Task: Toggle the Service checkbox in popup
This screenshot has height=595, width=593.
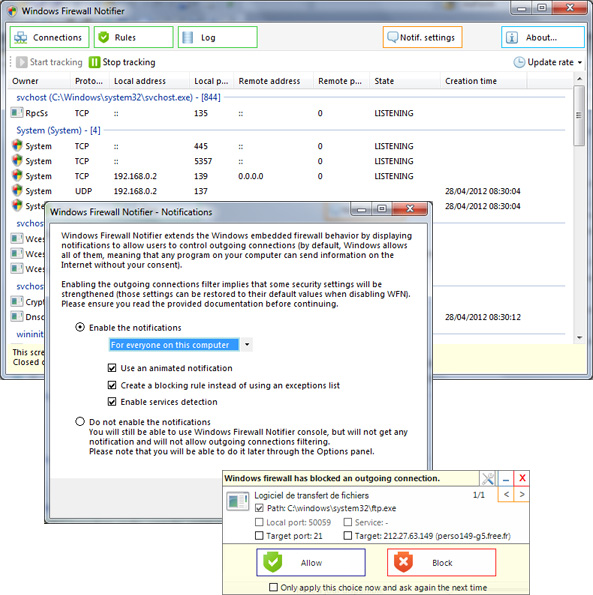Action: [x=348, y=523]
